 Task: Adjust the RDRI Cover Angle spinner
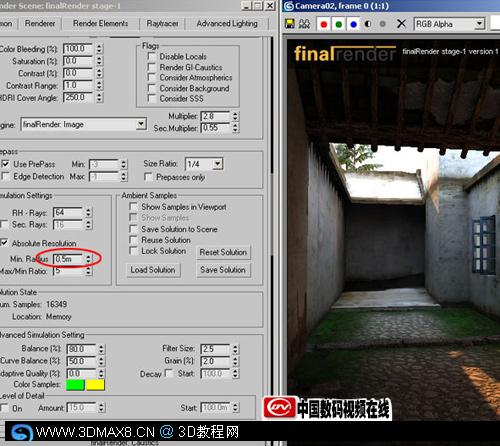point(99,98)
